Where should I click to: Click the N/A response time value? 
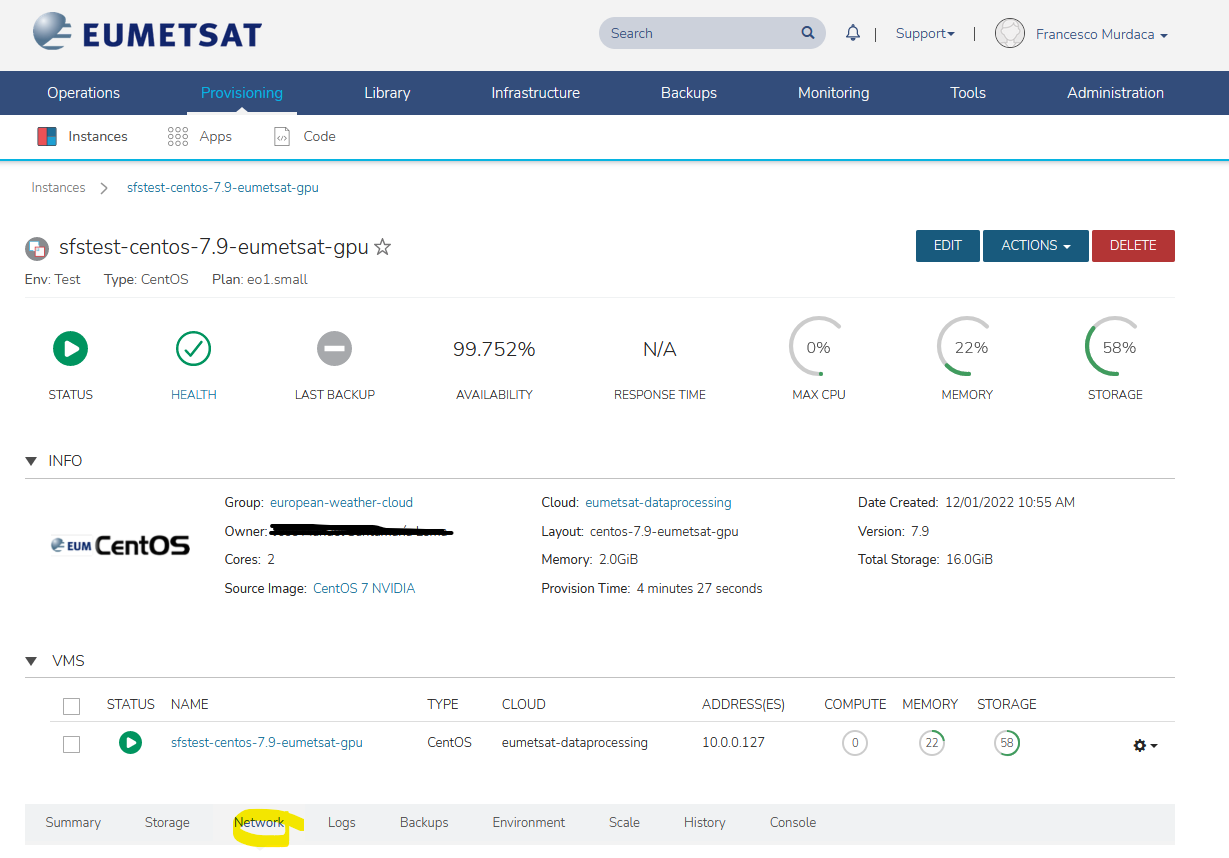pos(659,349)
